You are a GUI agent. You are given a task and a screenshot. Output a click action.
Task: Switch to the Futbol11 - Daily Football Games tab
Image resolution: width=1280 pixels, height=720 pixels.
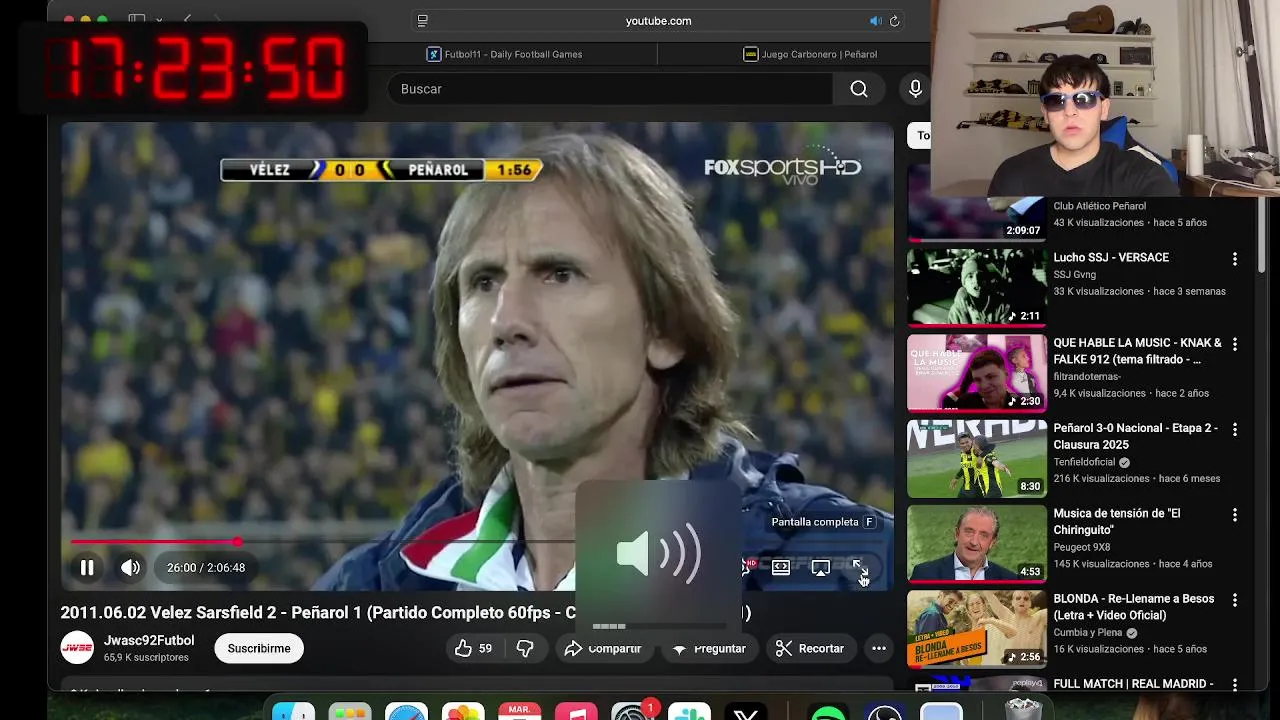505,54
